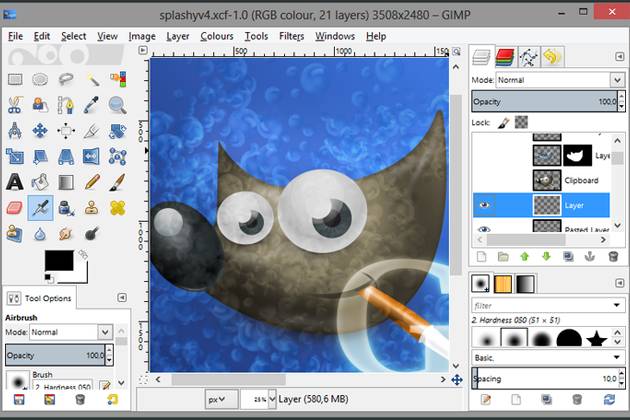Hide the selected 'Layer' layer via its eye

pyautogui.click(x=484, y=205)
